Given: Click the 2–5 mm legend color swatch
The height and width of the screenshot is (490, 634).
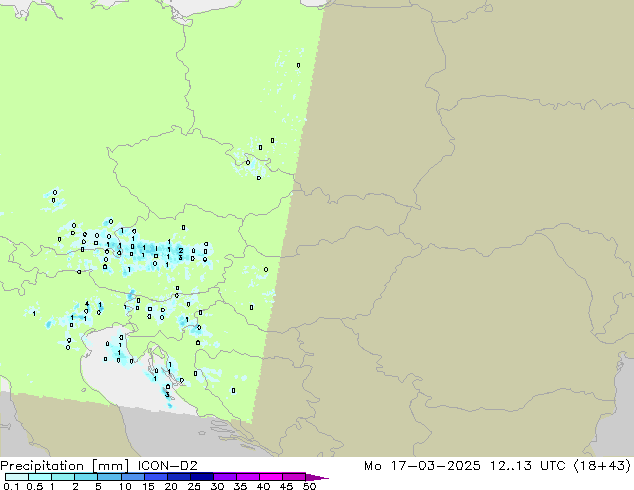Looking at the screenshot, I should 86,477.
